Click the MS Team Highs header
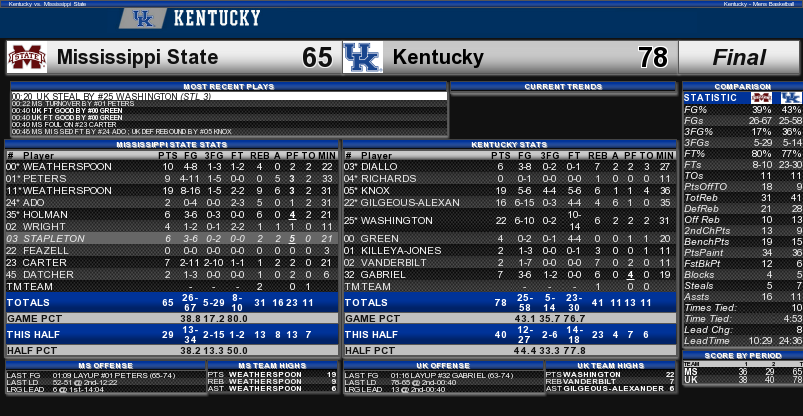803x416 pixels. [272, 366]
